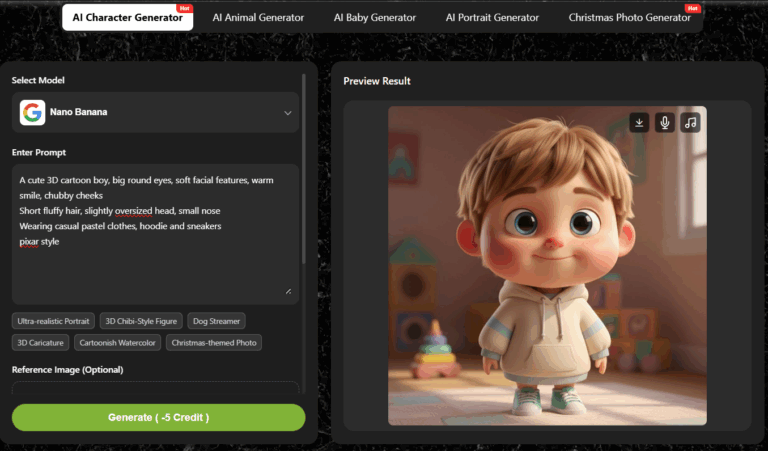Open the Christmas Photo Generator tab
This screenshot has height=451, width=768.
click(629, 18)
